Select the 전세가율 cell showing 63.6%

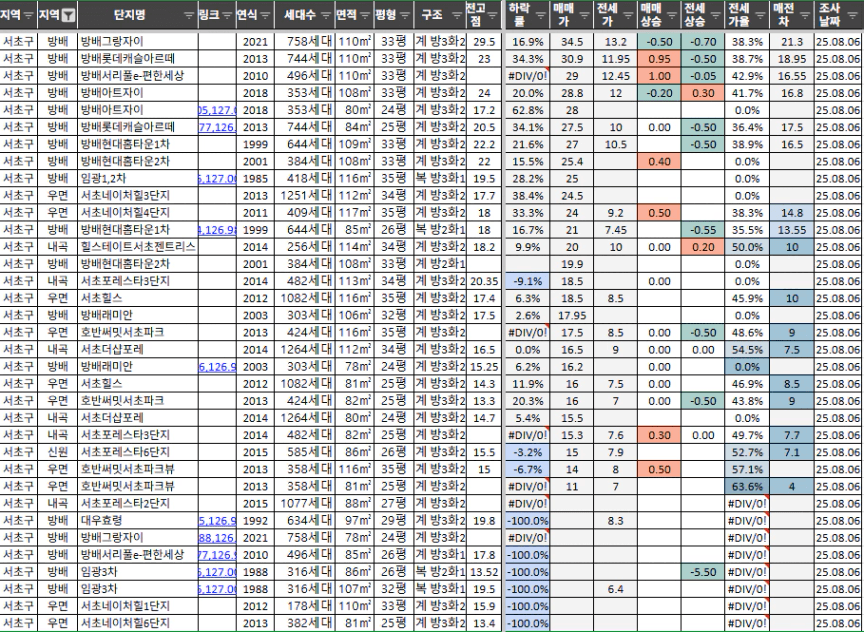click(747, 486)
